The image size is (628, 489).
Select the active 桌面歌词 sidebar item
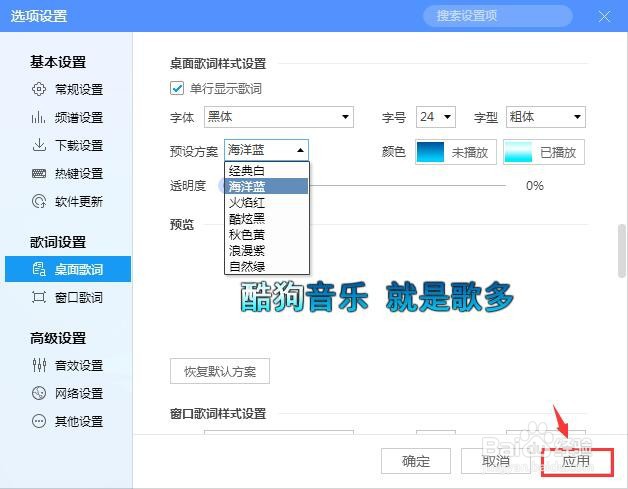tap(68, 269)
